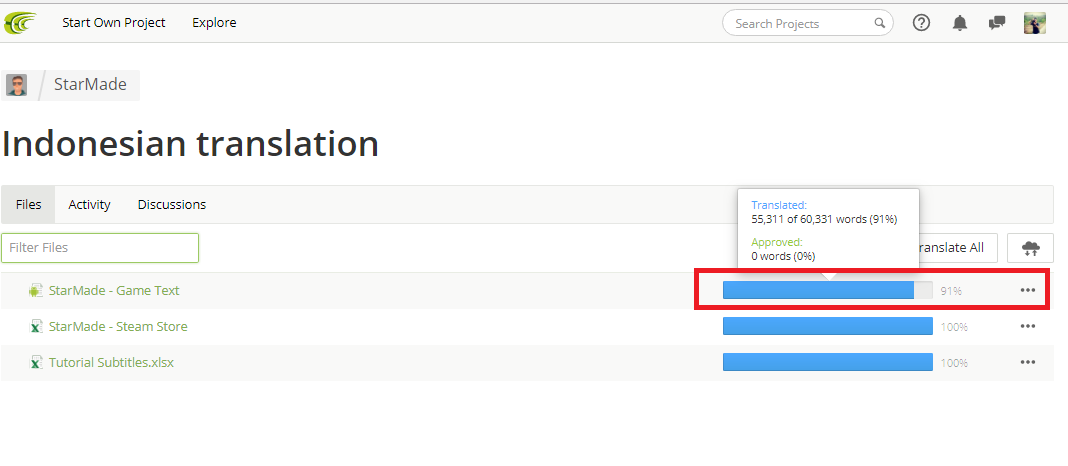Open the Explore menu item
Screen dimensions: 1068x466
click(x=214, y=23)
